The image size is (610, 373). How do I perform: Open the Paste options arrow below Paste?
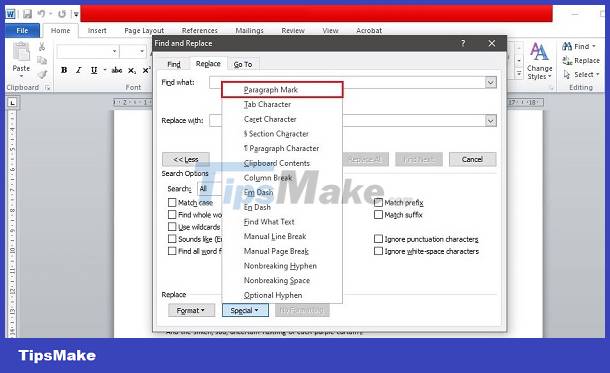tap(21, 75)
